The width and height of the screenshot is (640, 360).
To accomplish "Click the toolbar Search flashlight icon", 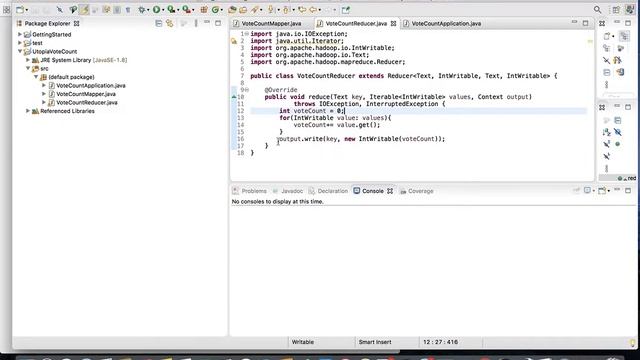I will click(255, 10).
